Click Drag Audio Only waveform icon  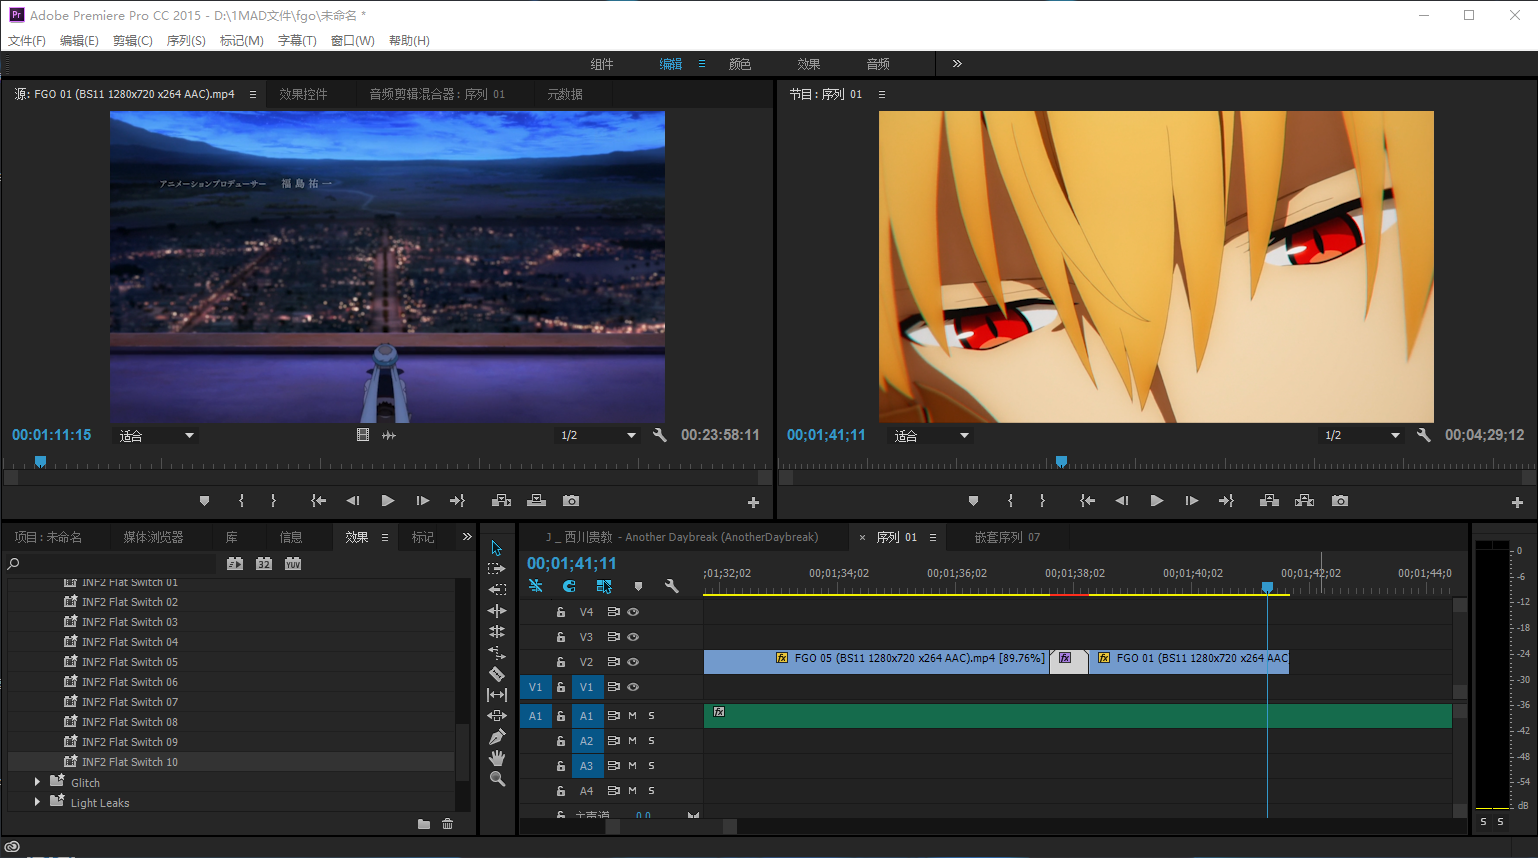[389, 435]
